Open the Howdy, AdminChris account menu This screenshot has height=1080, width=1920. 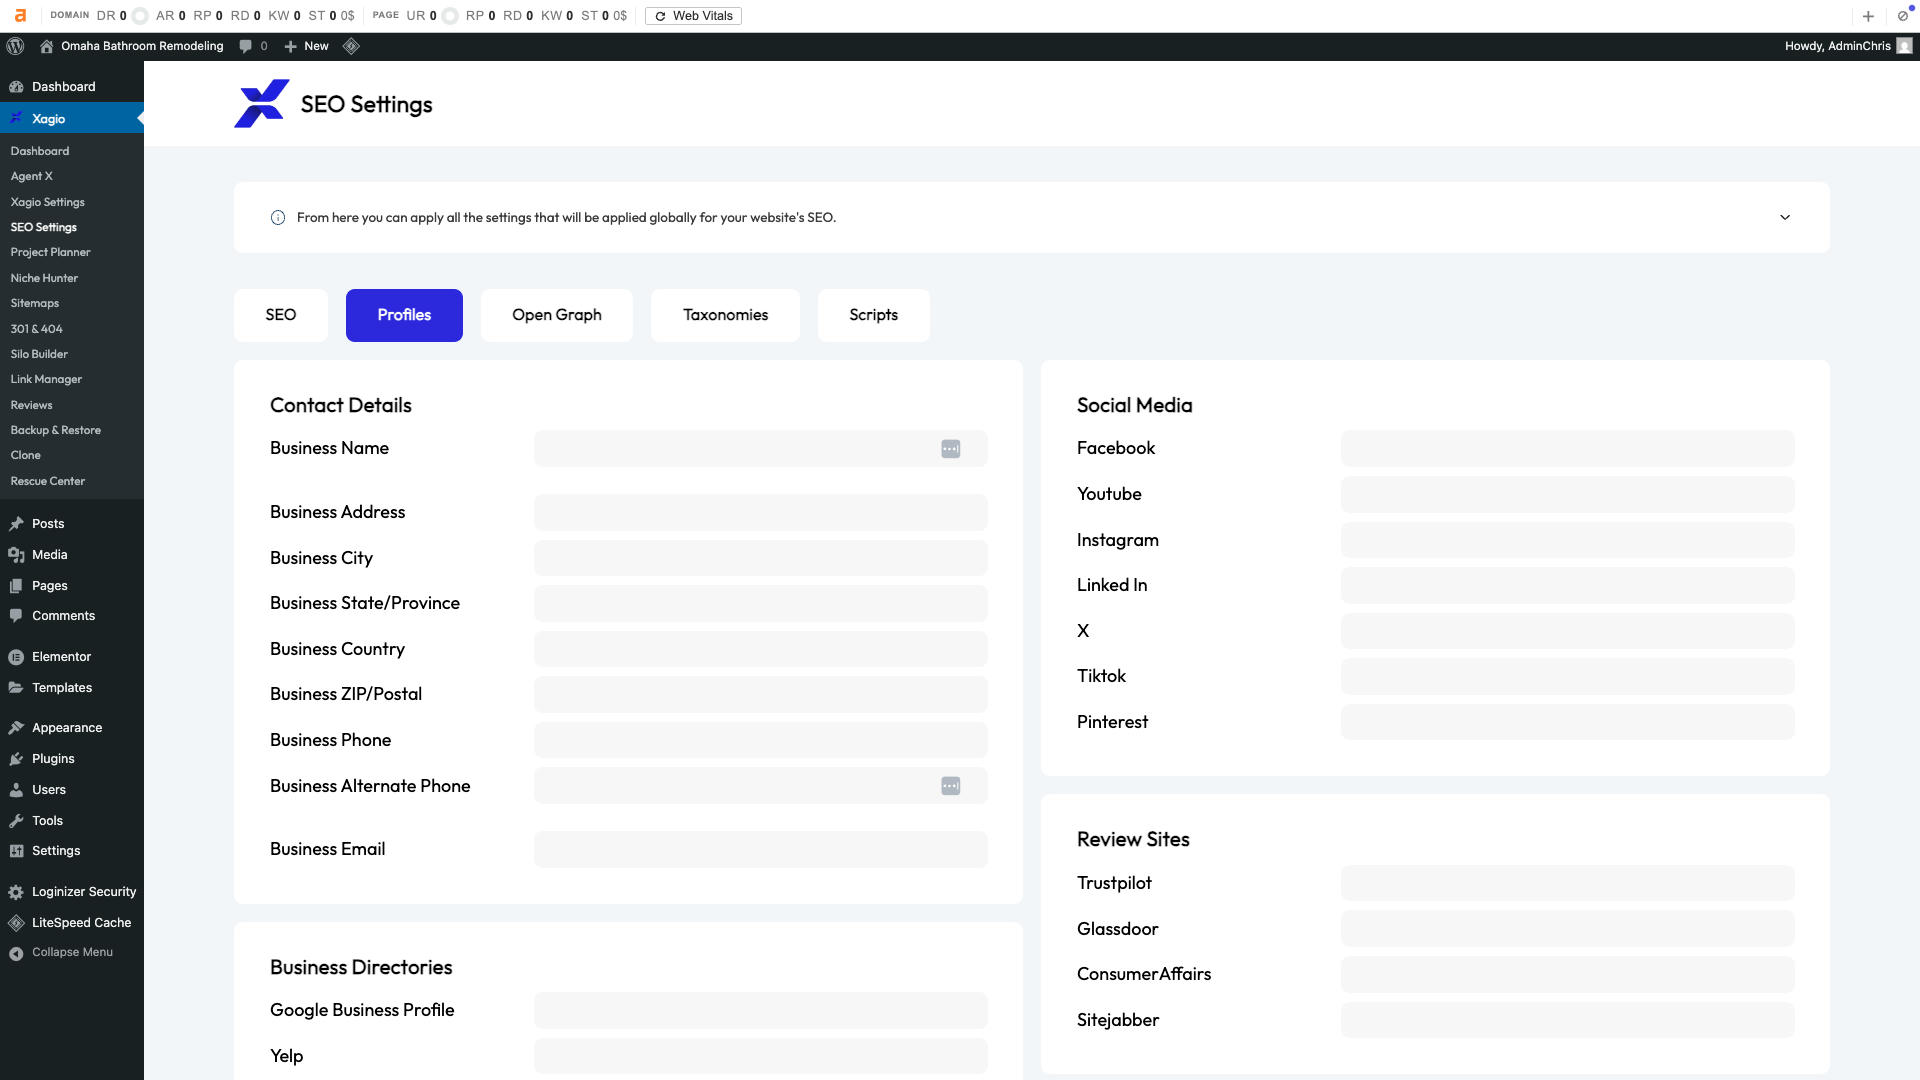[x=1847, y=46]
